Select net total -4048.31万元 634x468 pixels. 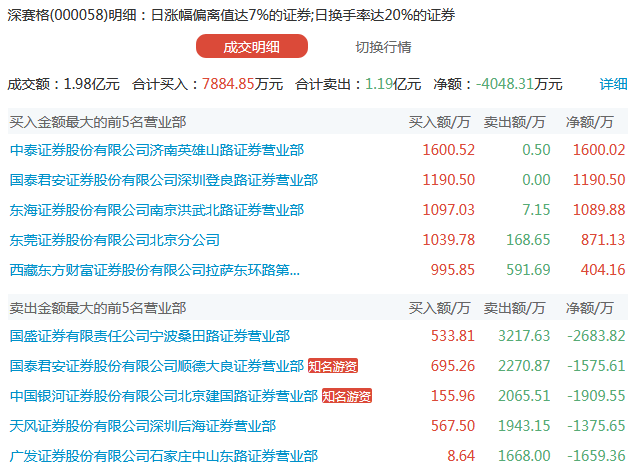519,84
